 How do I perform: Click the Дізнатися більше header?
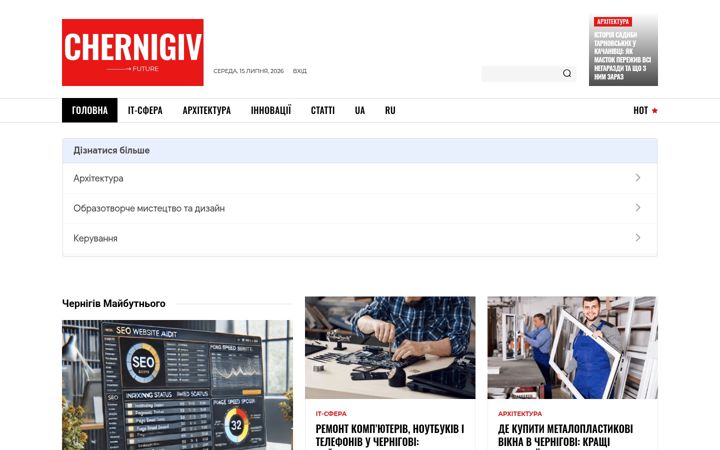point(360,151)
